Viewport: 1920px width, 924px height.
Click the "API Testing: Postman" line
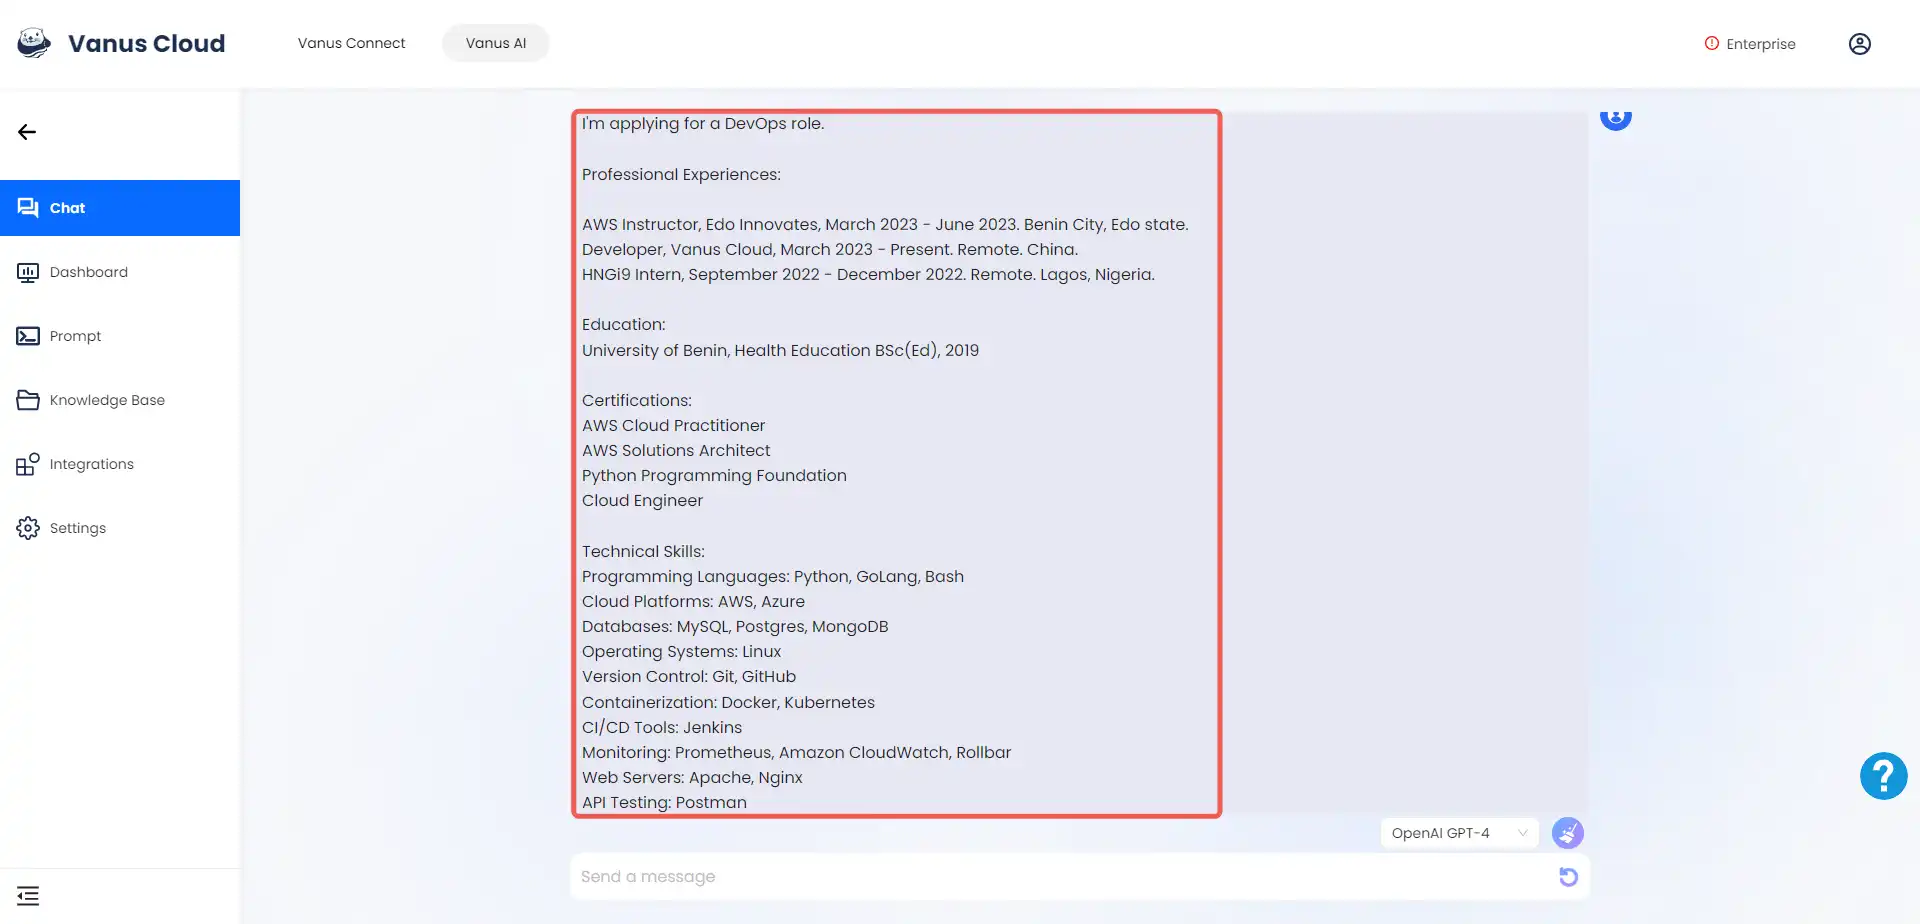[664, 802]
